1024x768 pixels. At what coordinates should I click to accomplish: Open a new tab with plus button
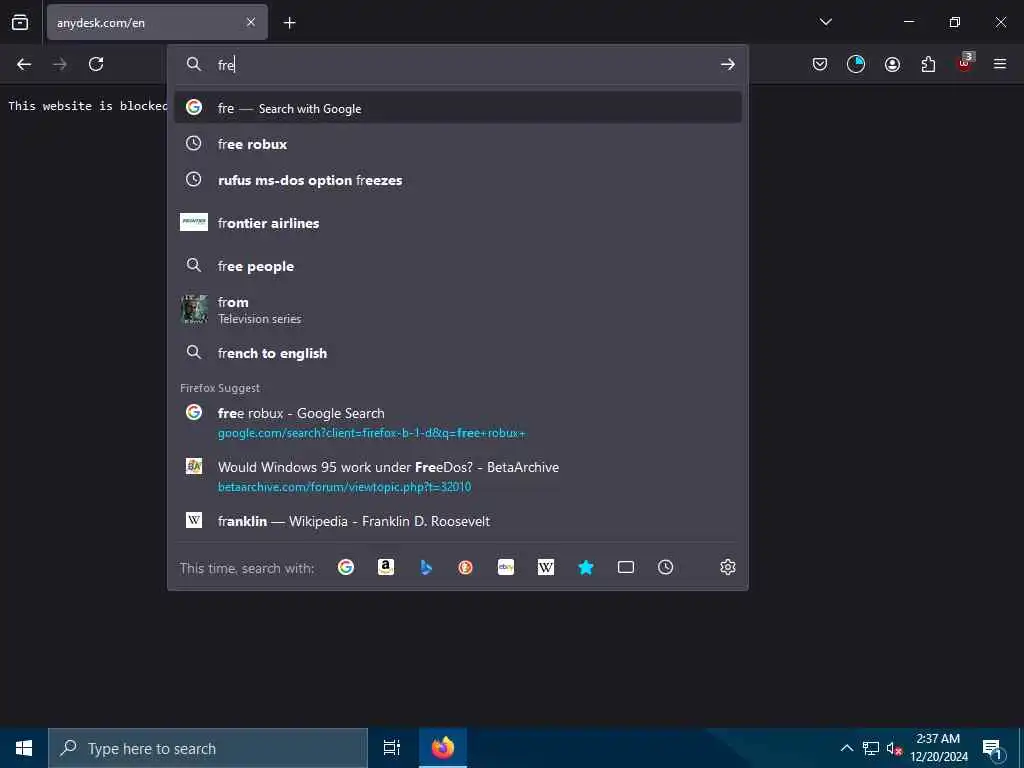click(289, 23)
